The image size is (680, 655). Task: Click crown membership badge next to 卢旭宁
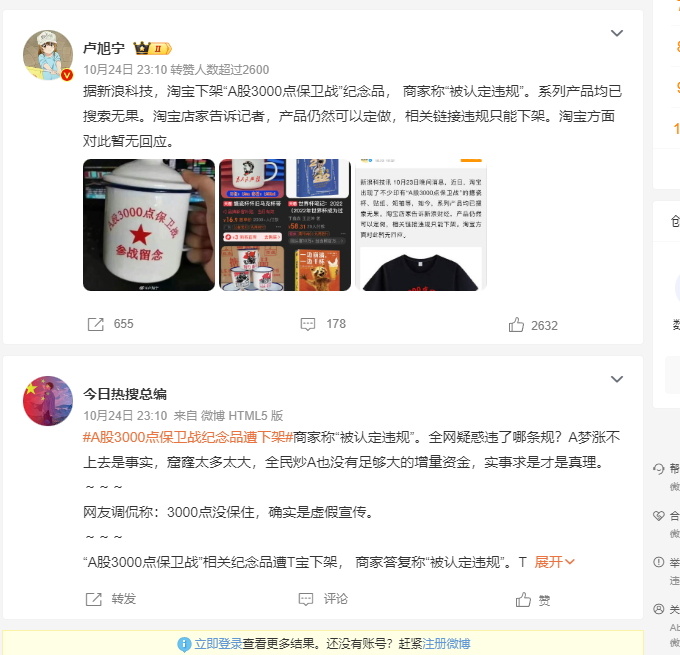coord(152,48)
